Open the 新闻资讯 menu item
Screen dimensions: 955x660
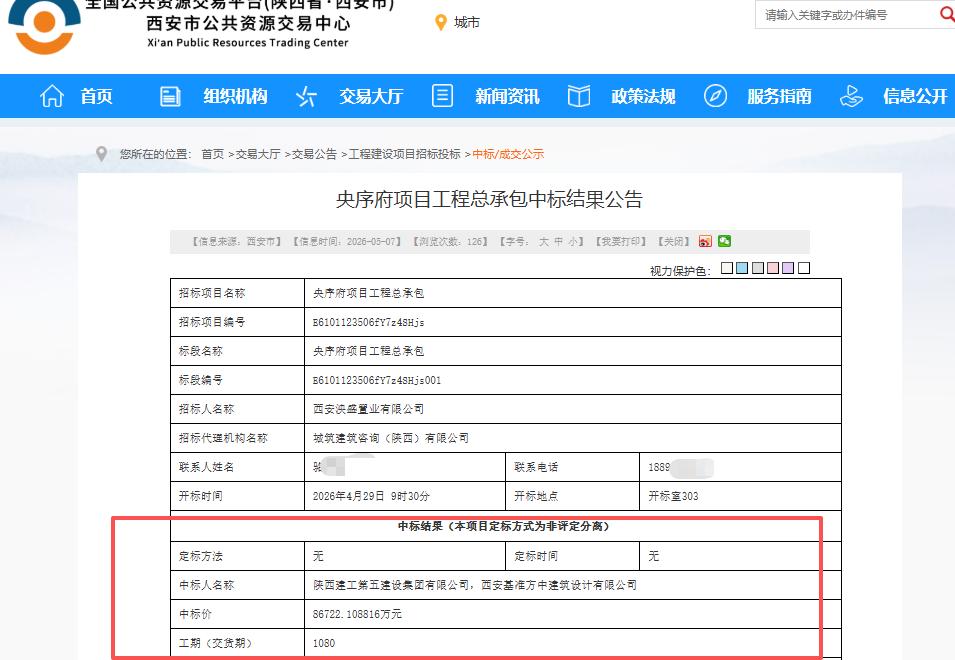[507, 96]
